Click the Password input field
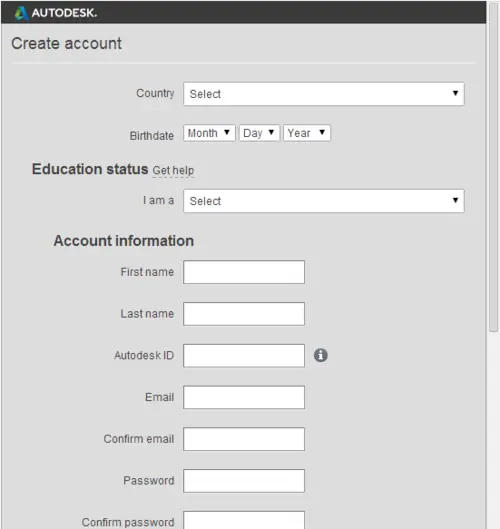Image resolution: width=500 pixels, height=529 pixels. pos(244,481)
